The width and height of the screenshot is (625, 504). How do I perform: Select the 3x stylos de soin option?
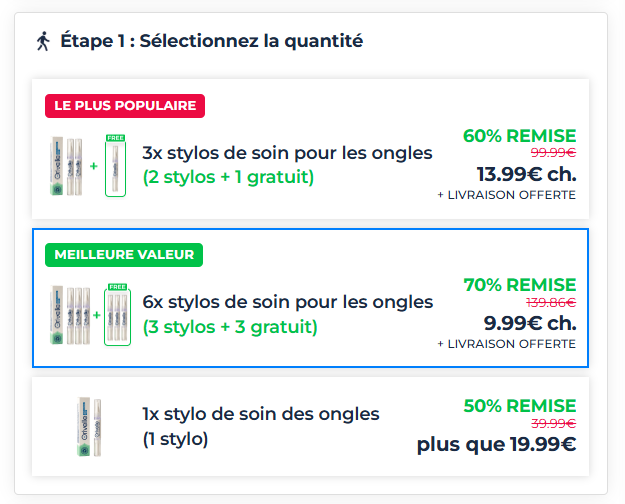pyautogui.click(x=287, y=153)
